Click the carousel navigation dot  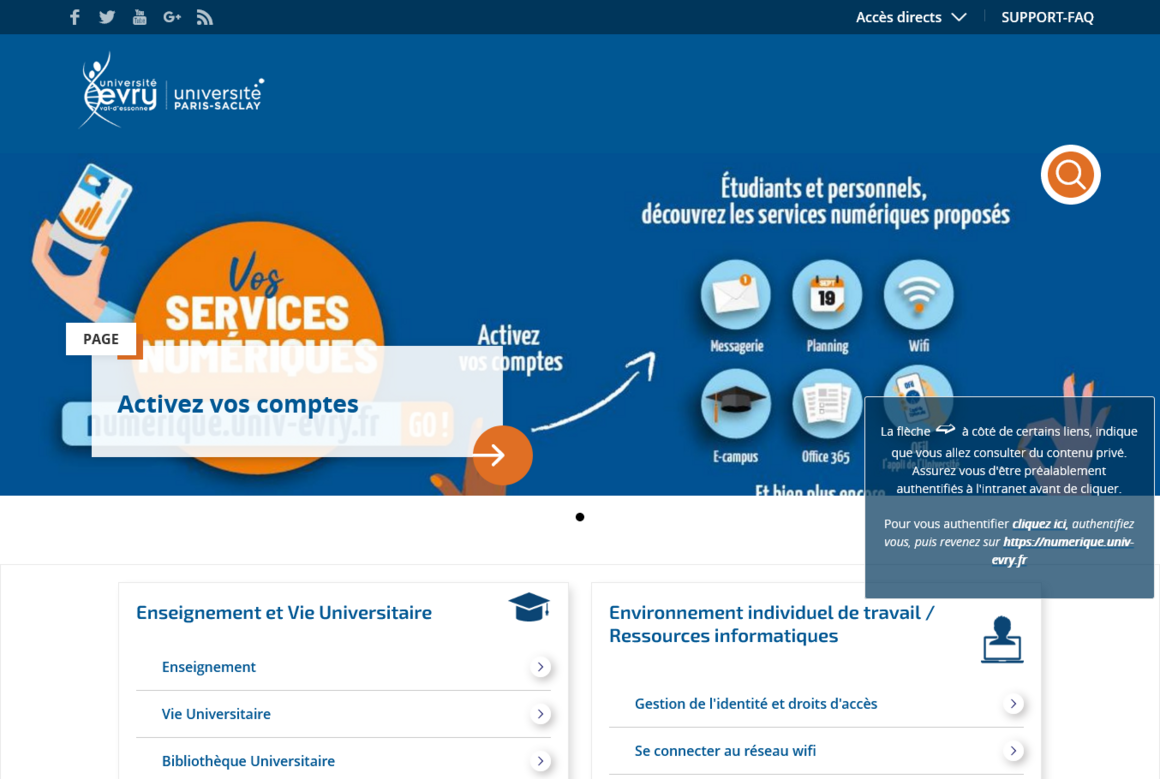point(580,517)
